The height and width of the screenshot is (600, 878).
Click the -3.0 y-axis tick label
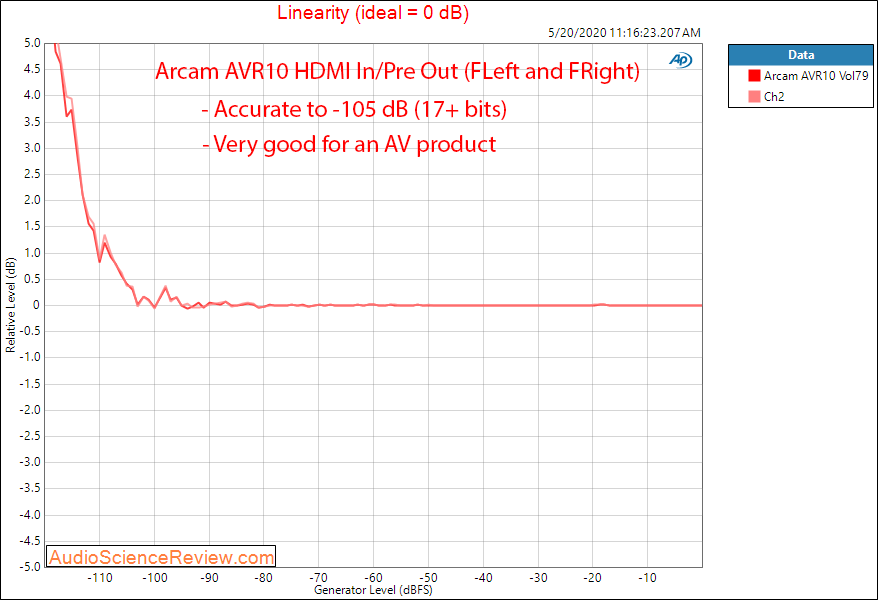click(x=30, y=462)
